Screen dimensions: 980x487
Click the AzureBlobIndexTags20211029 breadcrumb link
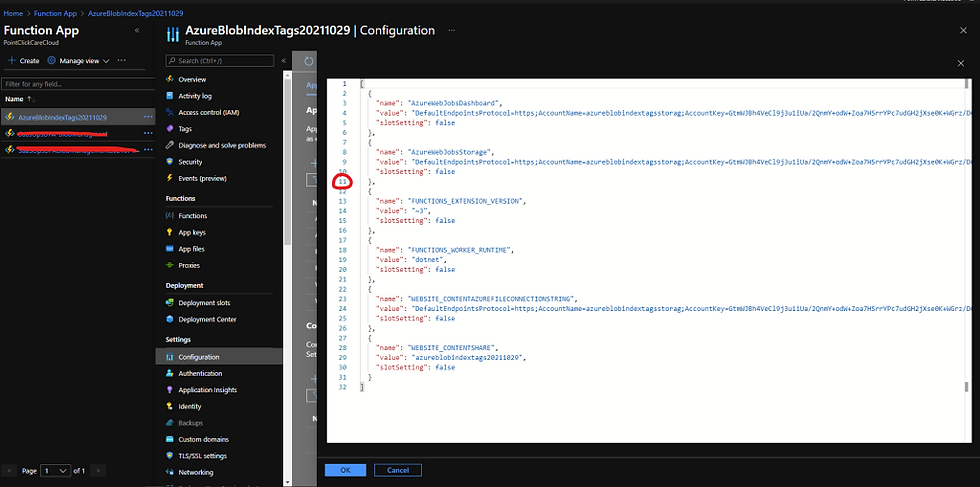coord(136,13)
